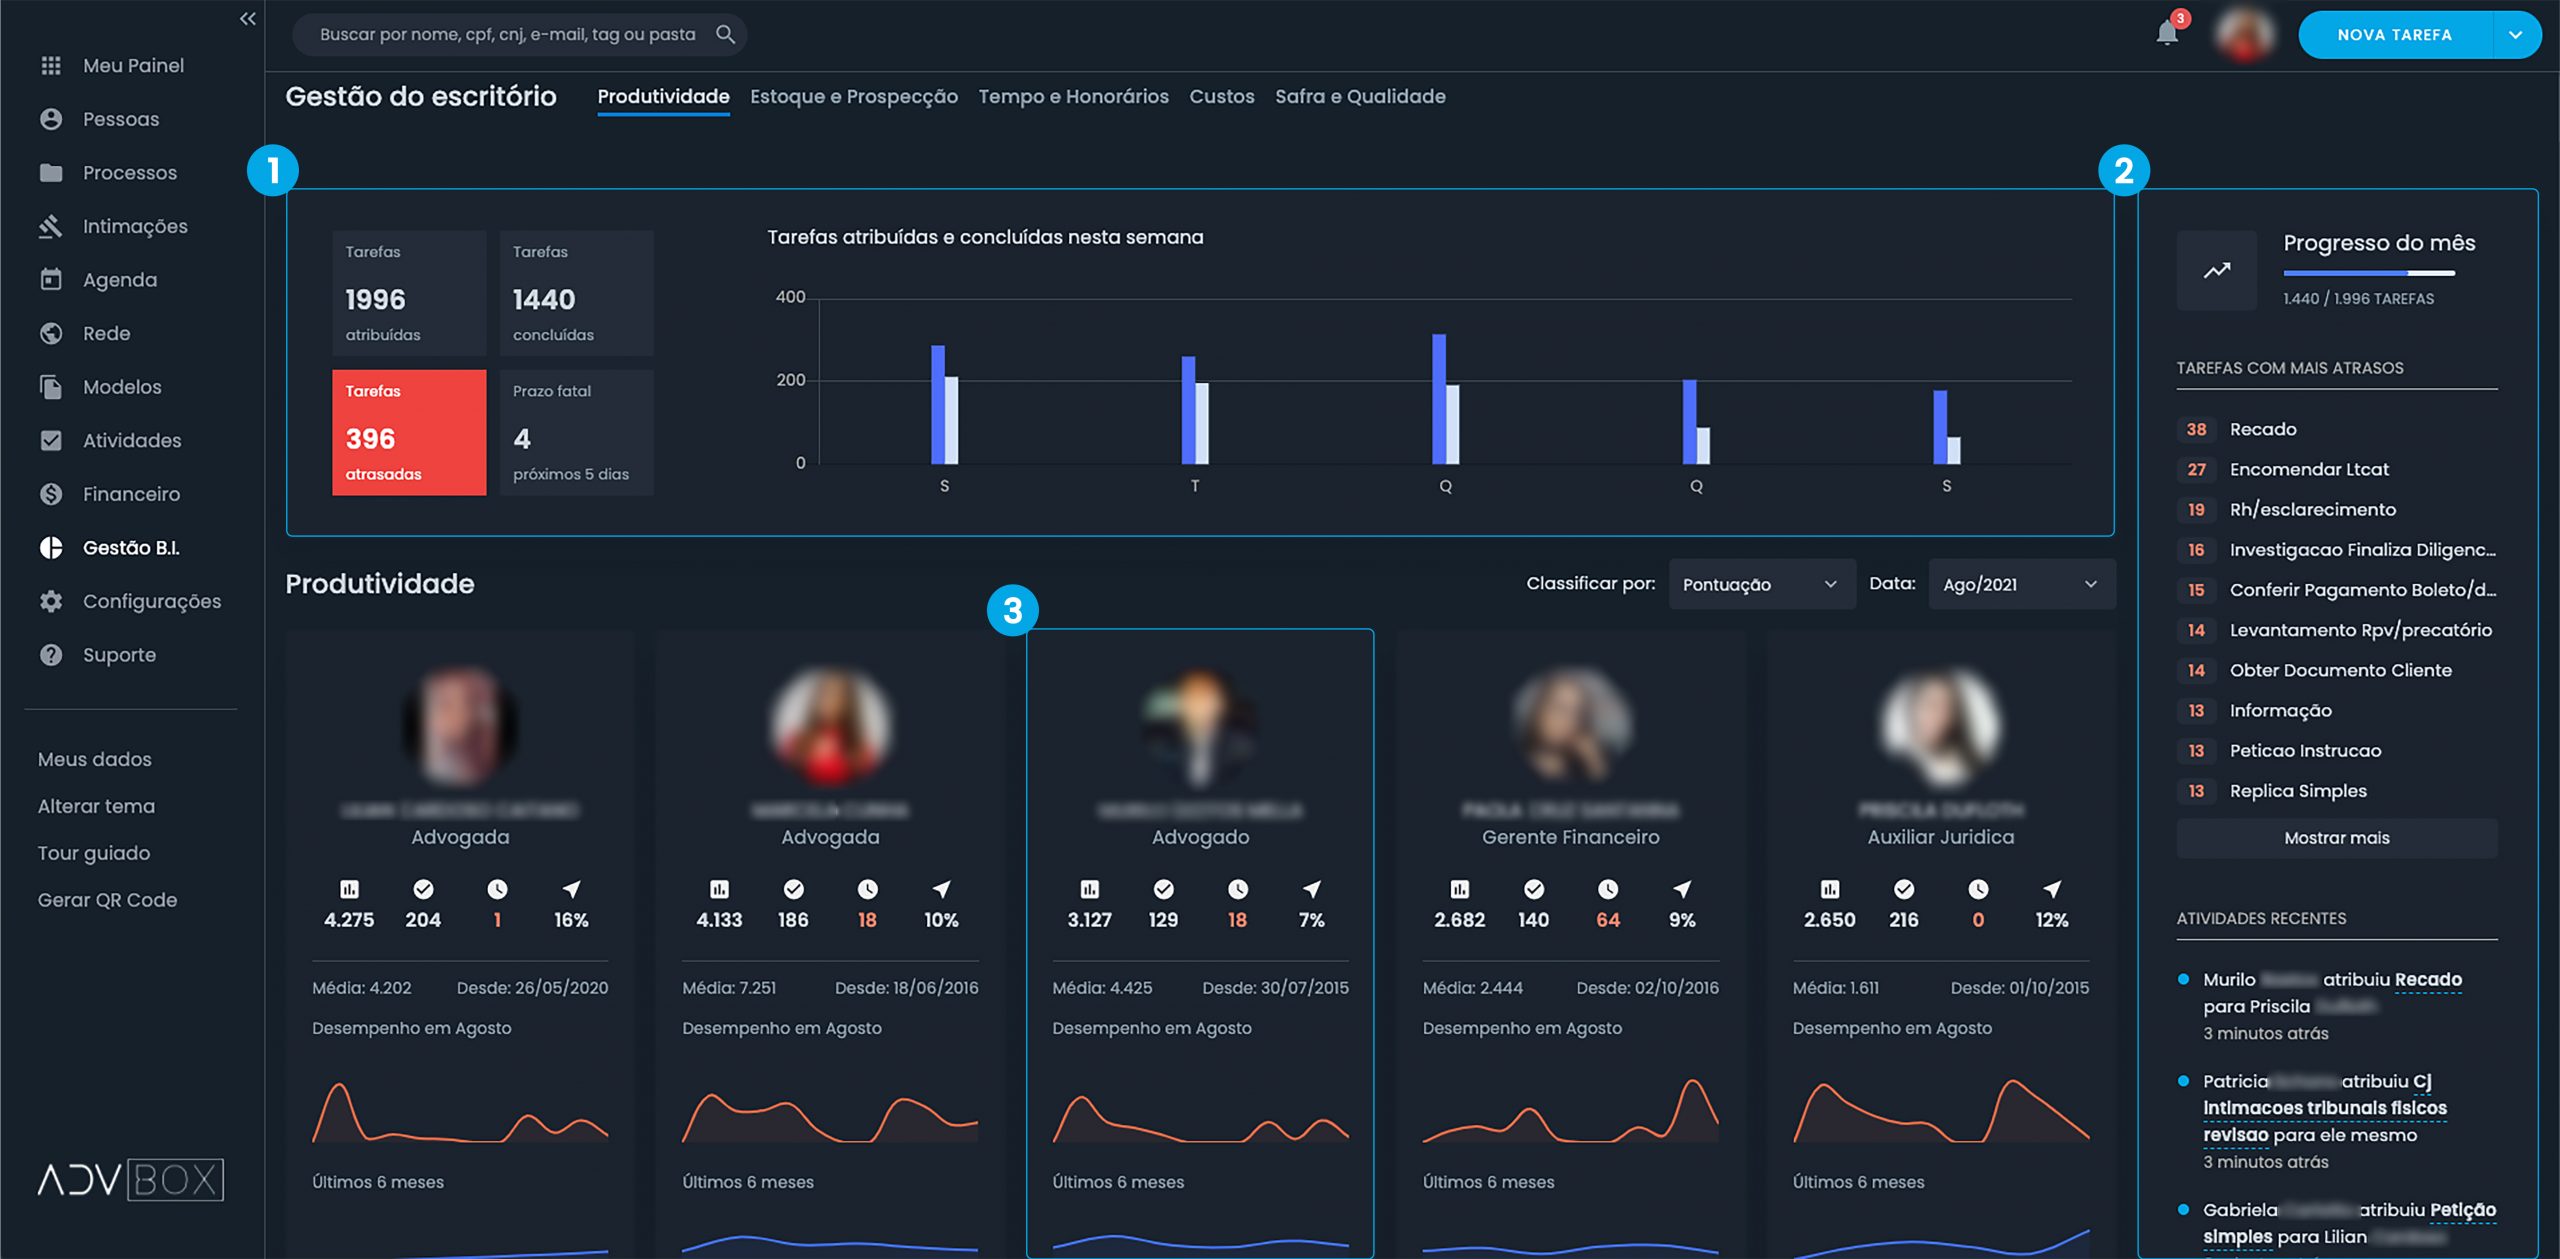Select the Modelos icon

[50, 387]
